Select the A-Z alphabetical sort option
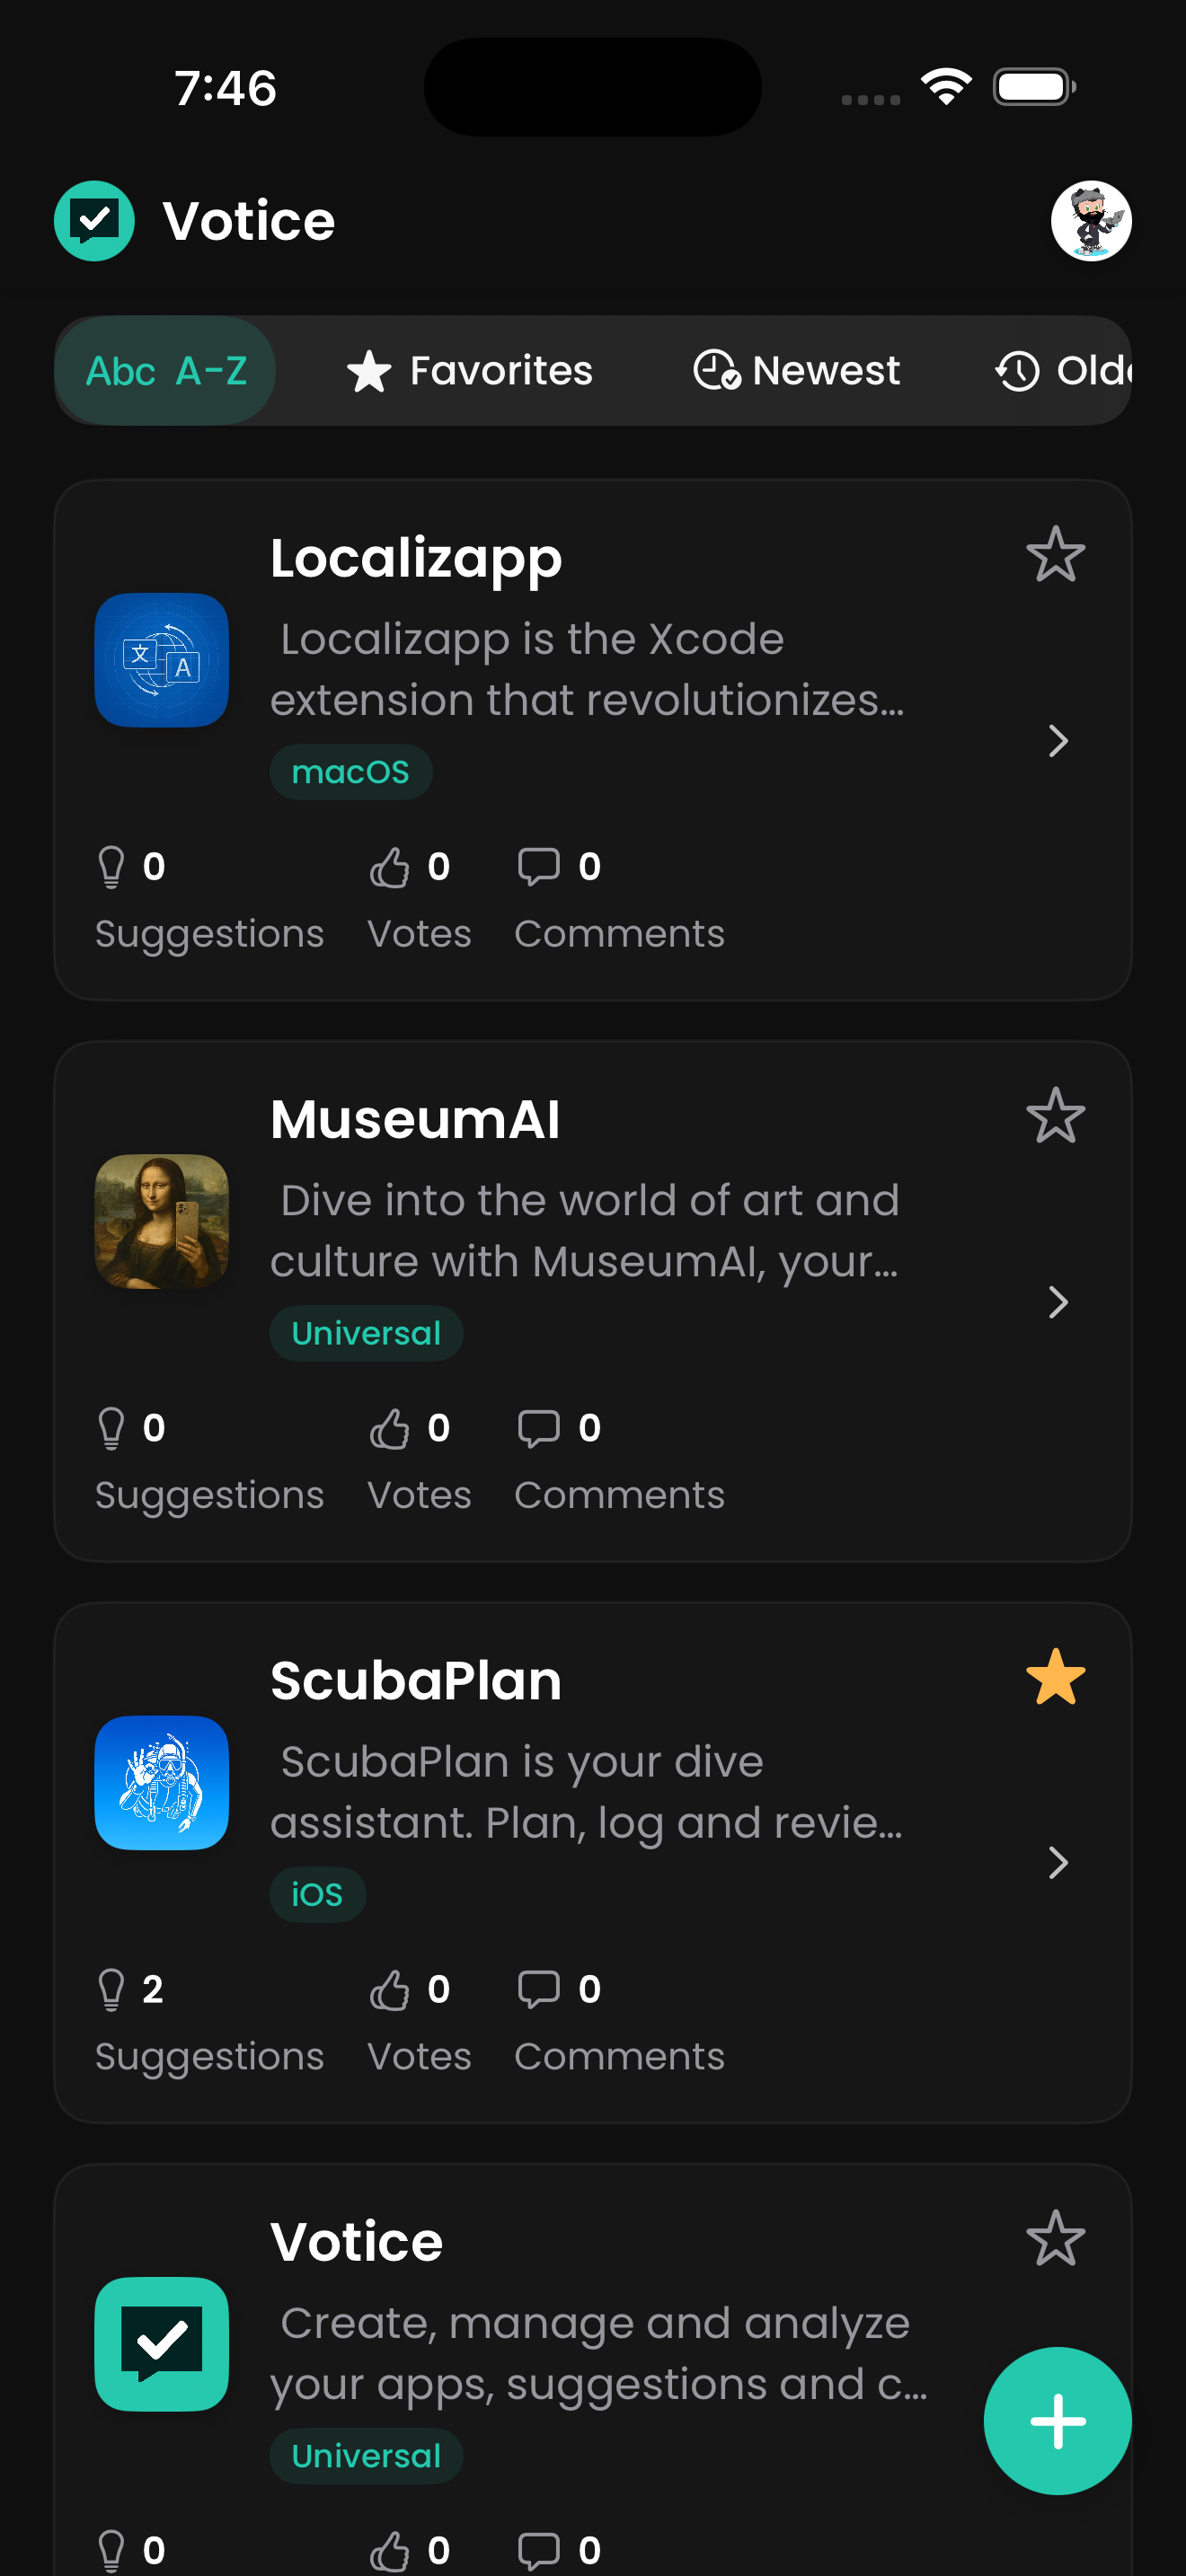The width and height of the screenshot is (1186, 2576). pos(165,370)
